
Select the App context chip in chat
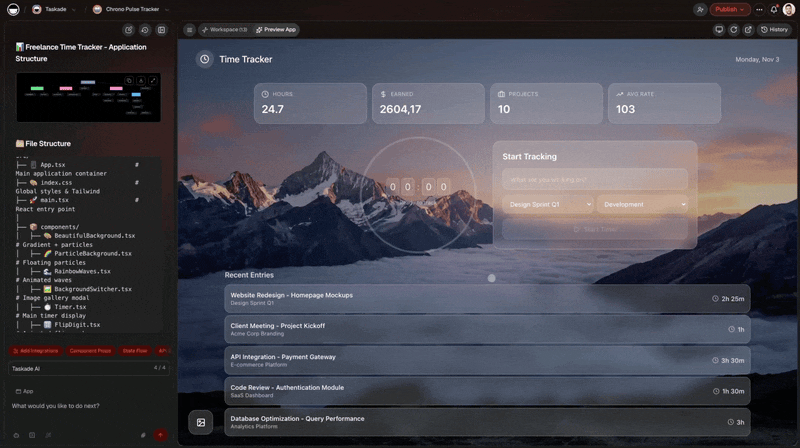coord(24,391)
